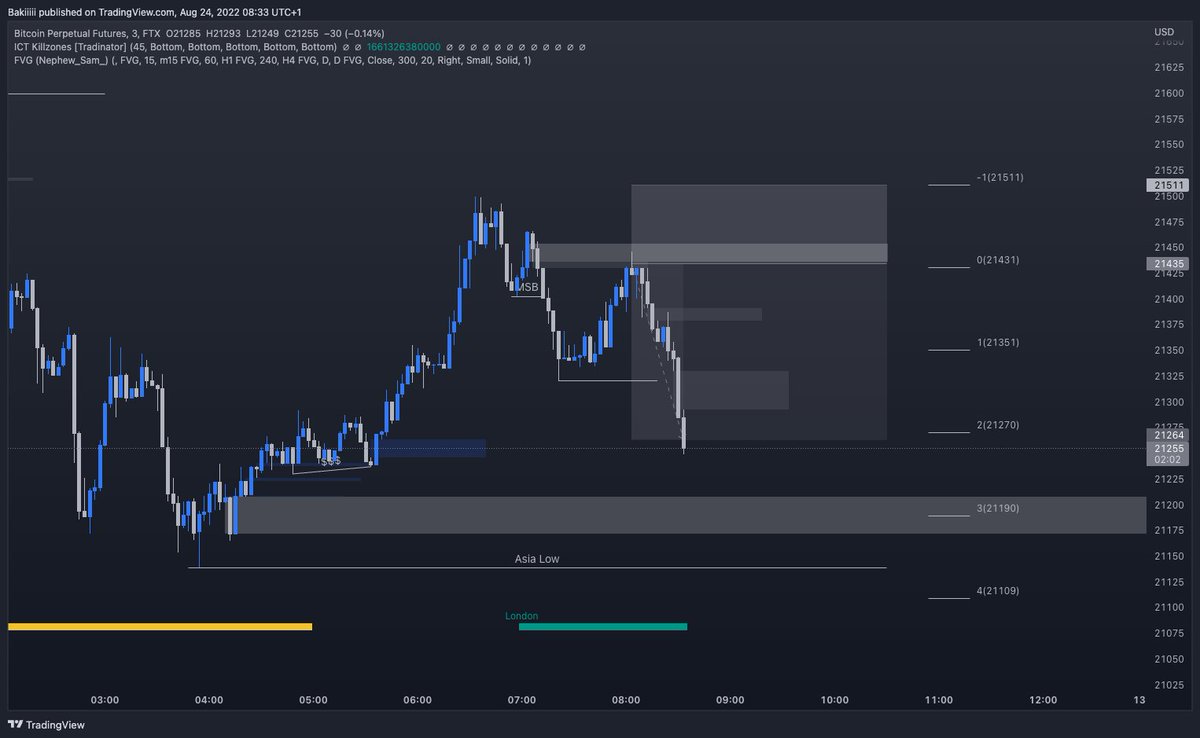
Task: Select the yellow session bar
Action: click(x=160, y=627)
